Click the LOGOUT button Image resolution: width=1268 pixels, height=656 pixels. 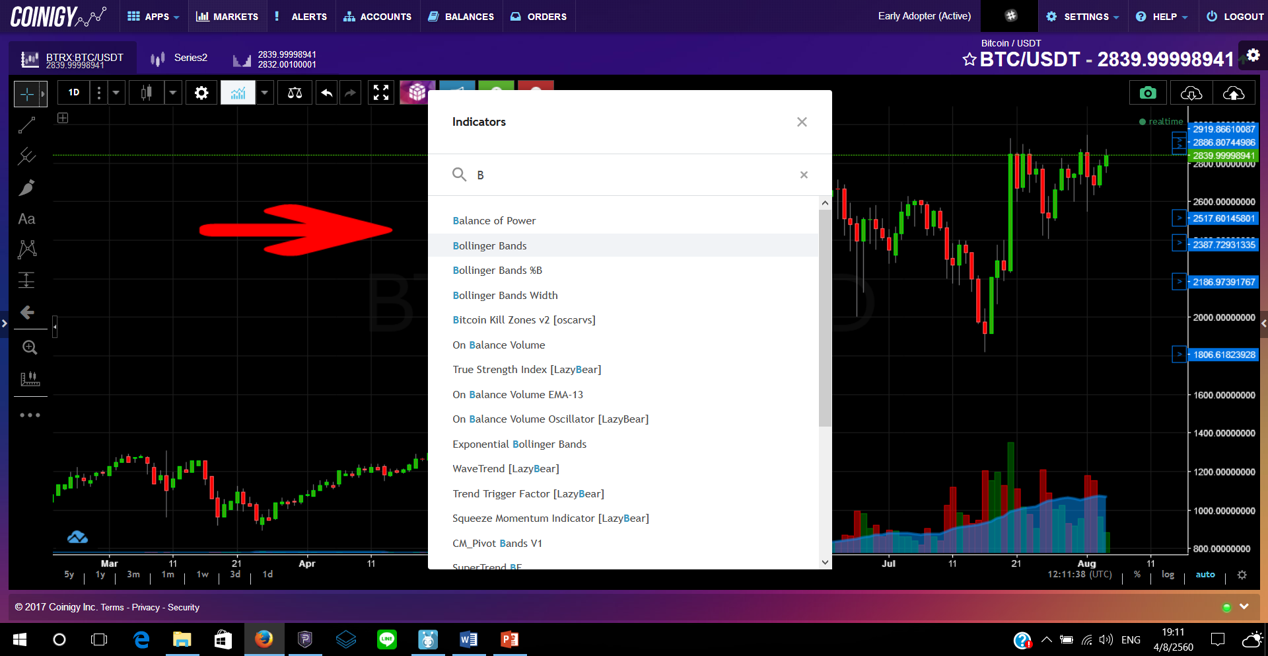1235,16
